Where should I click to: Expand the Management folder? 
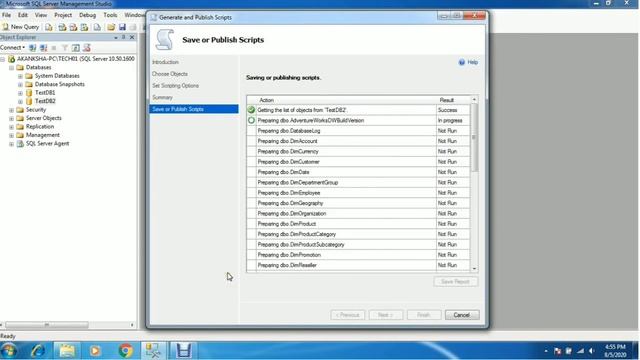[x=11, y=136]
